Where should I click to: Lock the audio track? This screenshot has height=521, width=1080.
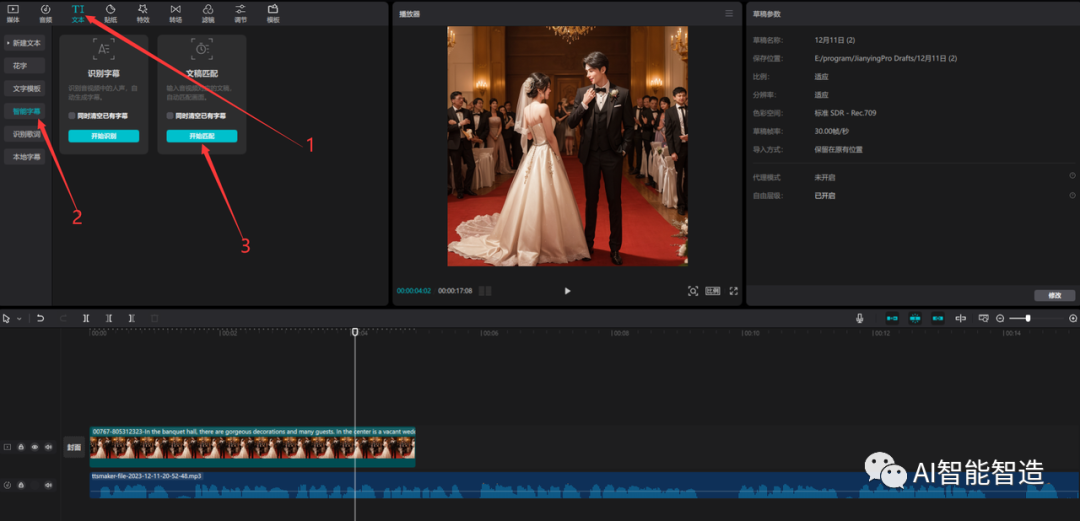[x=21, y=485]
